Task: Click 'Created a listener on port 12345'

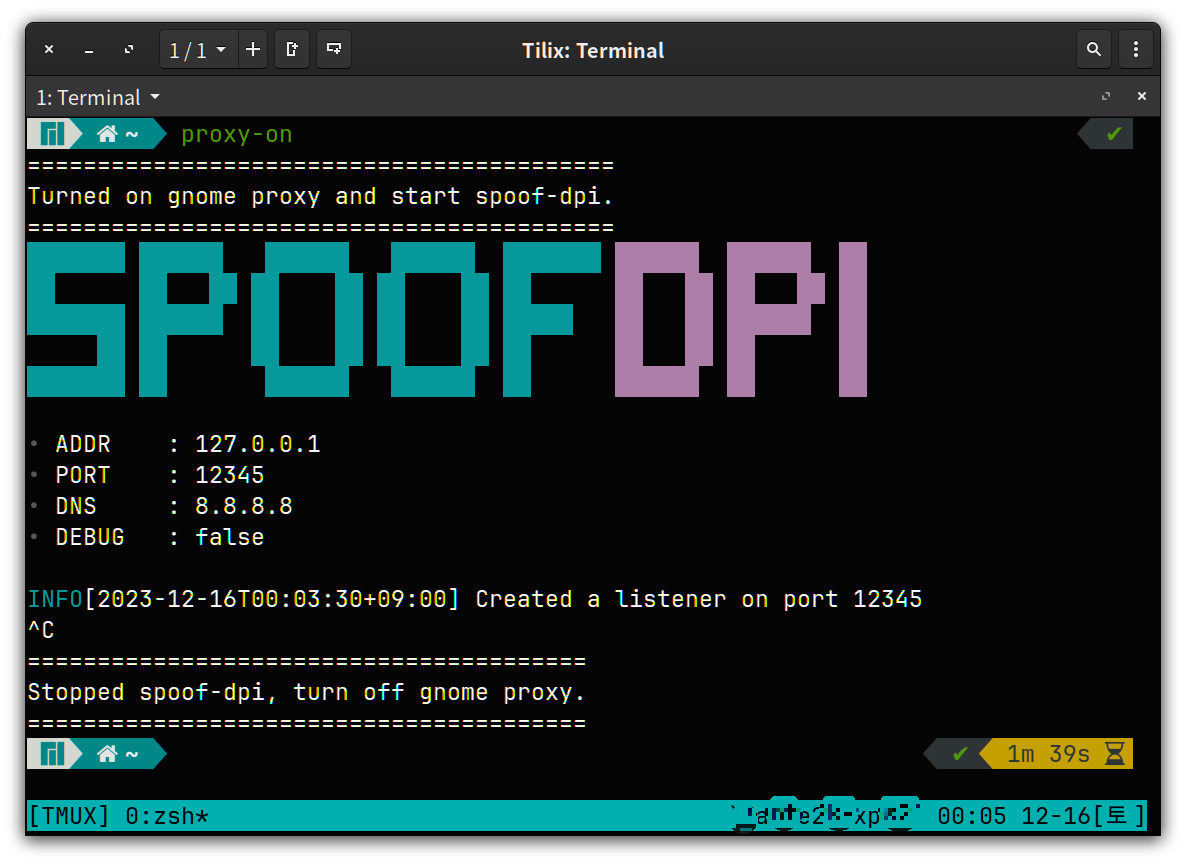Action: [699, 599]
